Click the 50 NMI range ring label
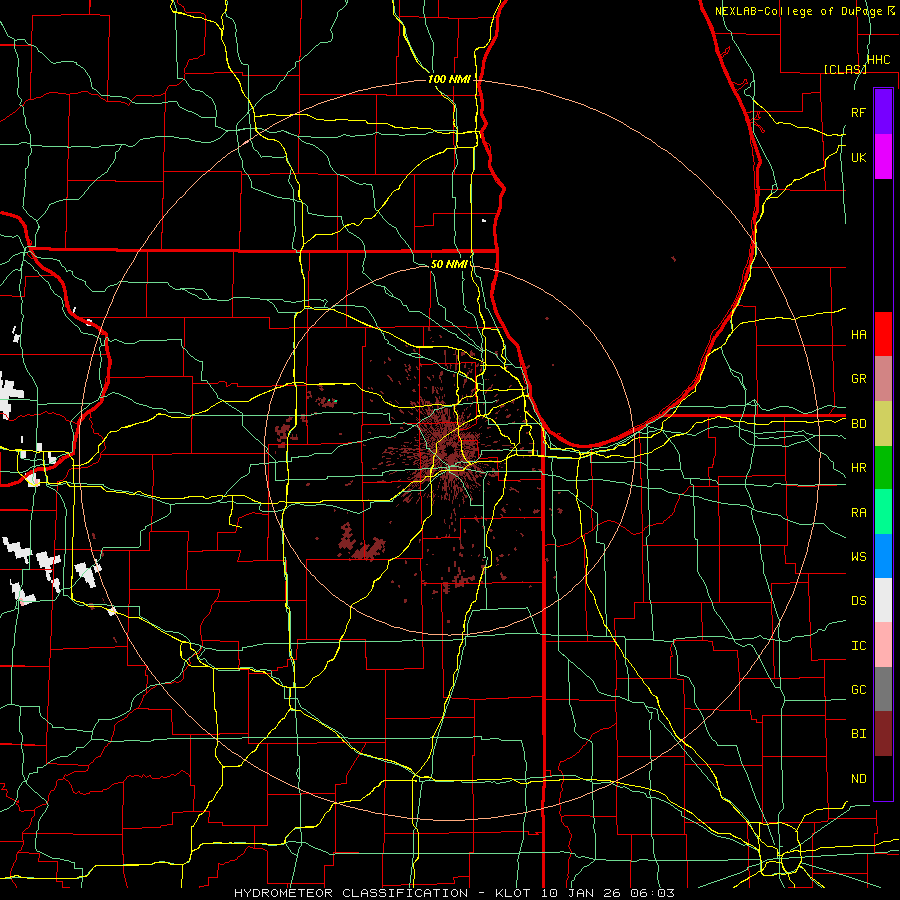 point(449,264)
